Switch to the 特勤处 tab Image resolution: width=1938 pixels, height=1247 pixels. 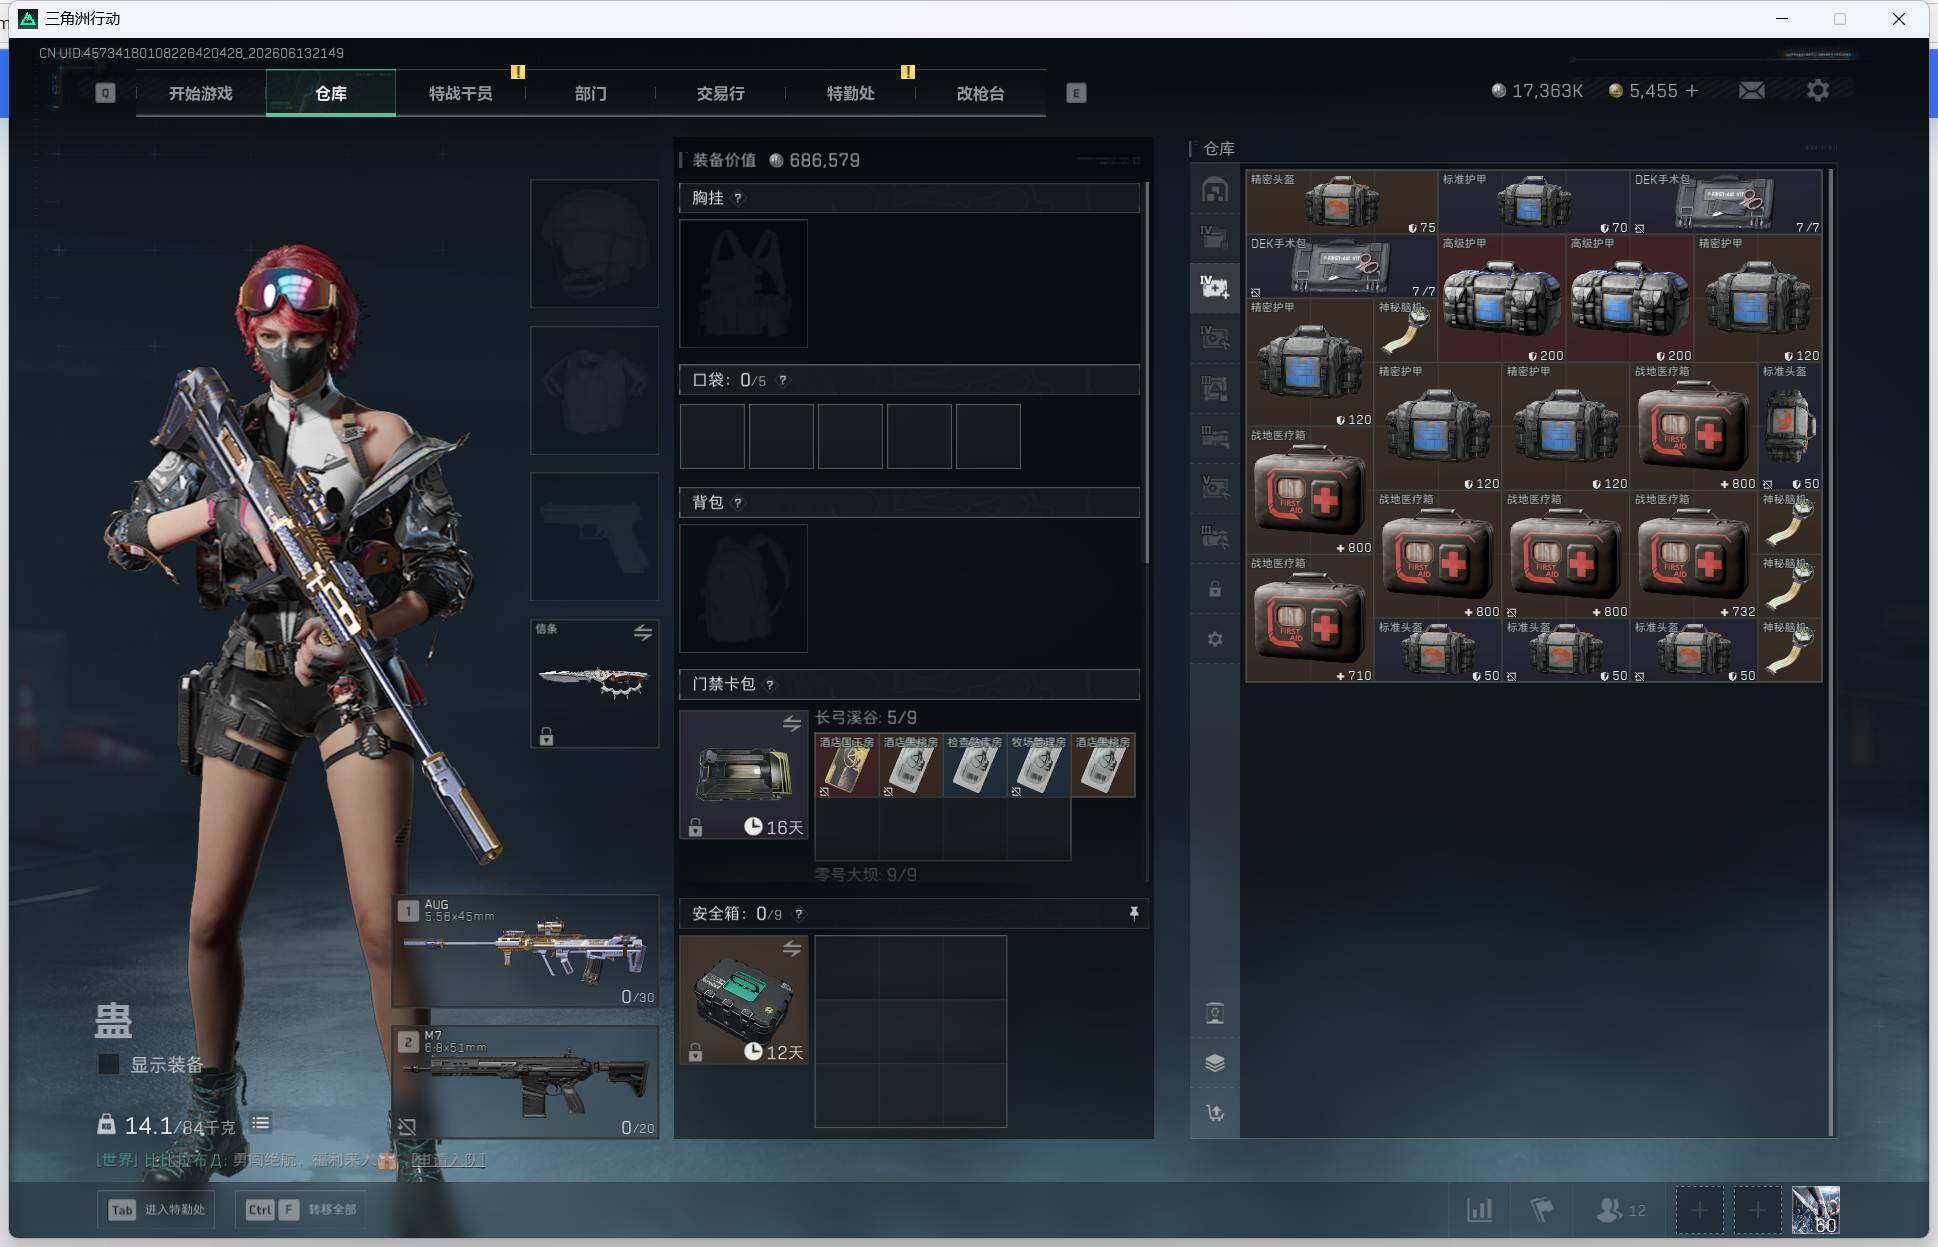click(x=851, y=93)
